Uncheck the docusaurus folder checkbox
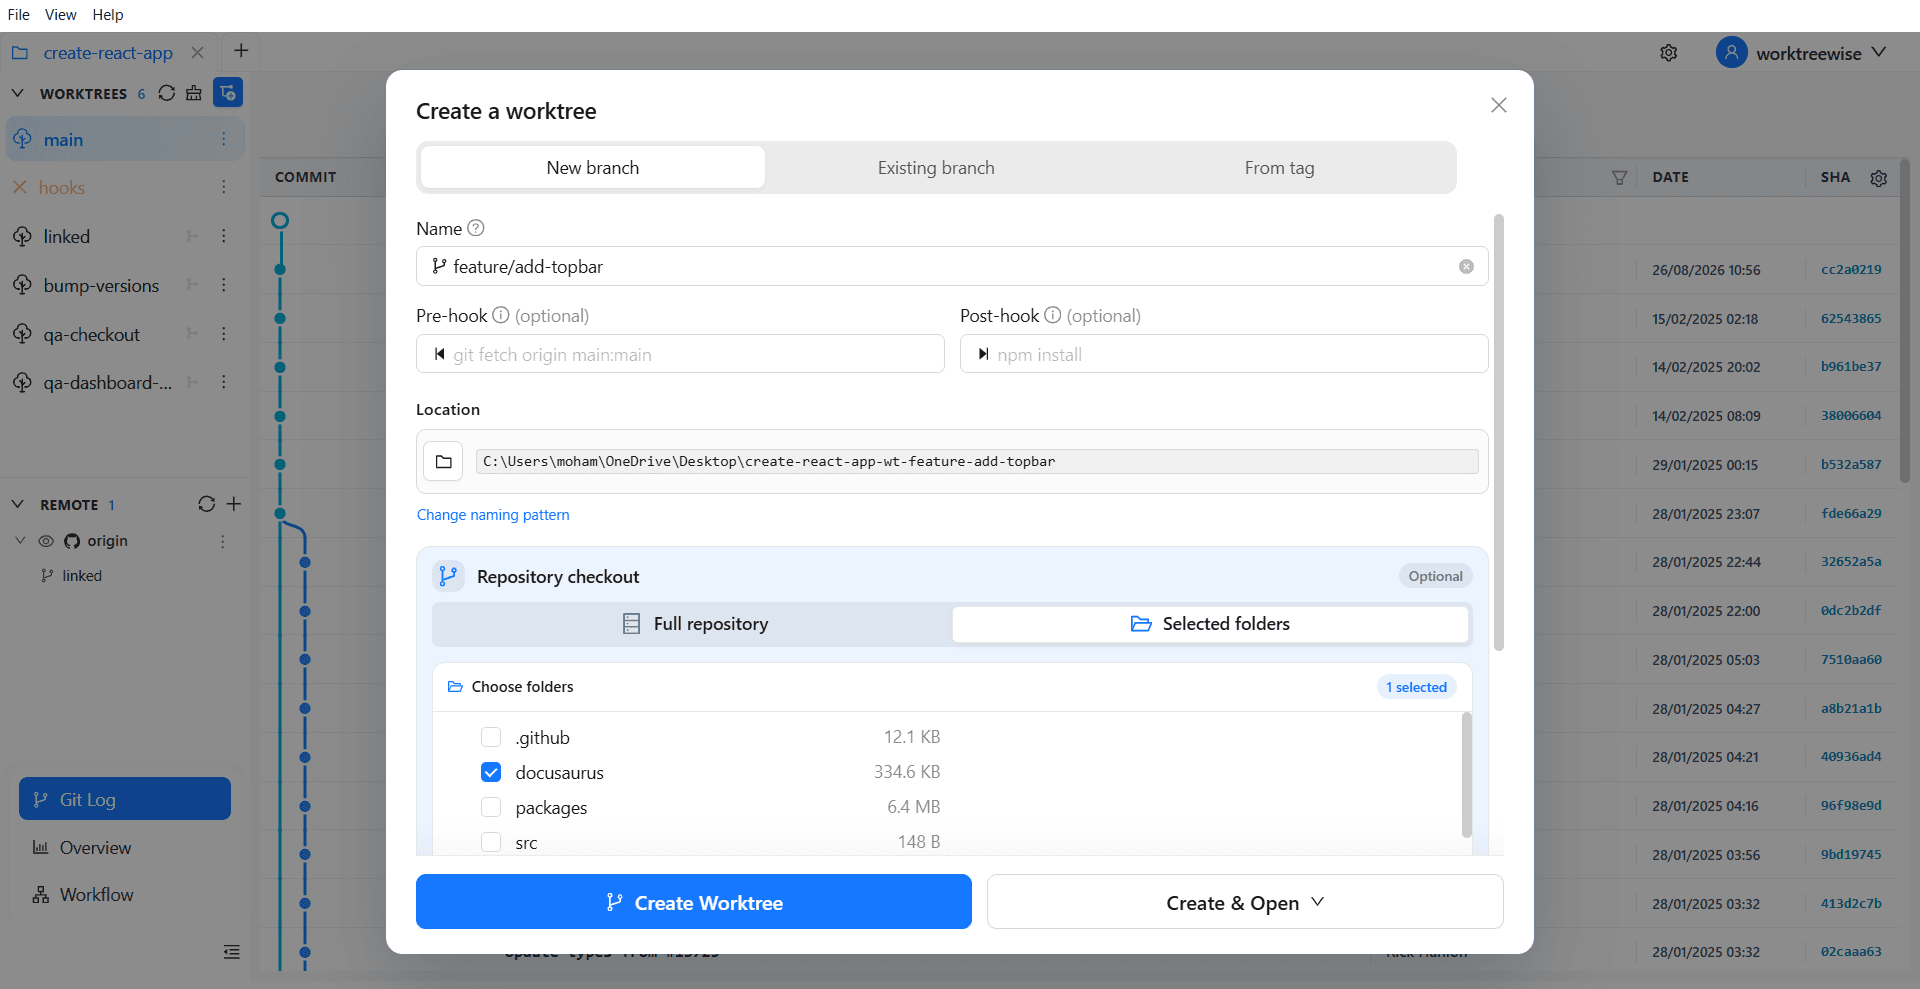1920x989 pixels. [491, 772]
